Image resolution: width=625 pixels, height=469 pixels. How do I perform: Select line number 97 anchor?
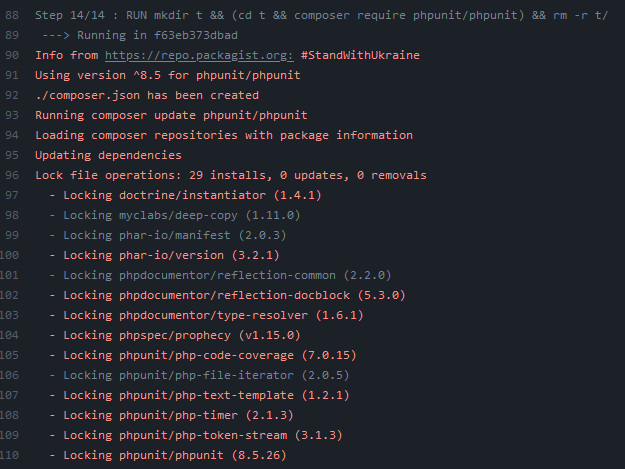12,195
